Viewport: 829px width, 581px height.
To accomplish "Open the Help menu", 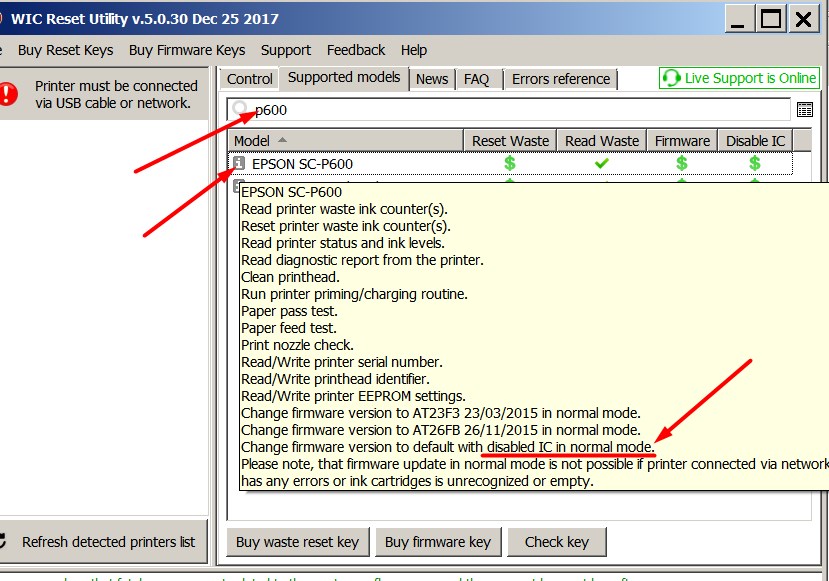I will (413, 50).
